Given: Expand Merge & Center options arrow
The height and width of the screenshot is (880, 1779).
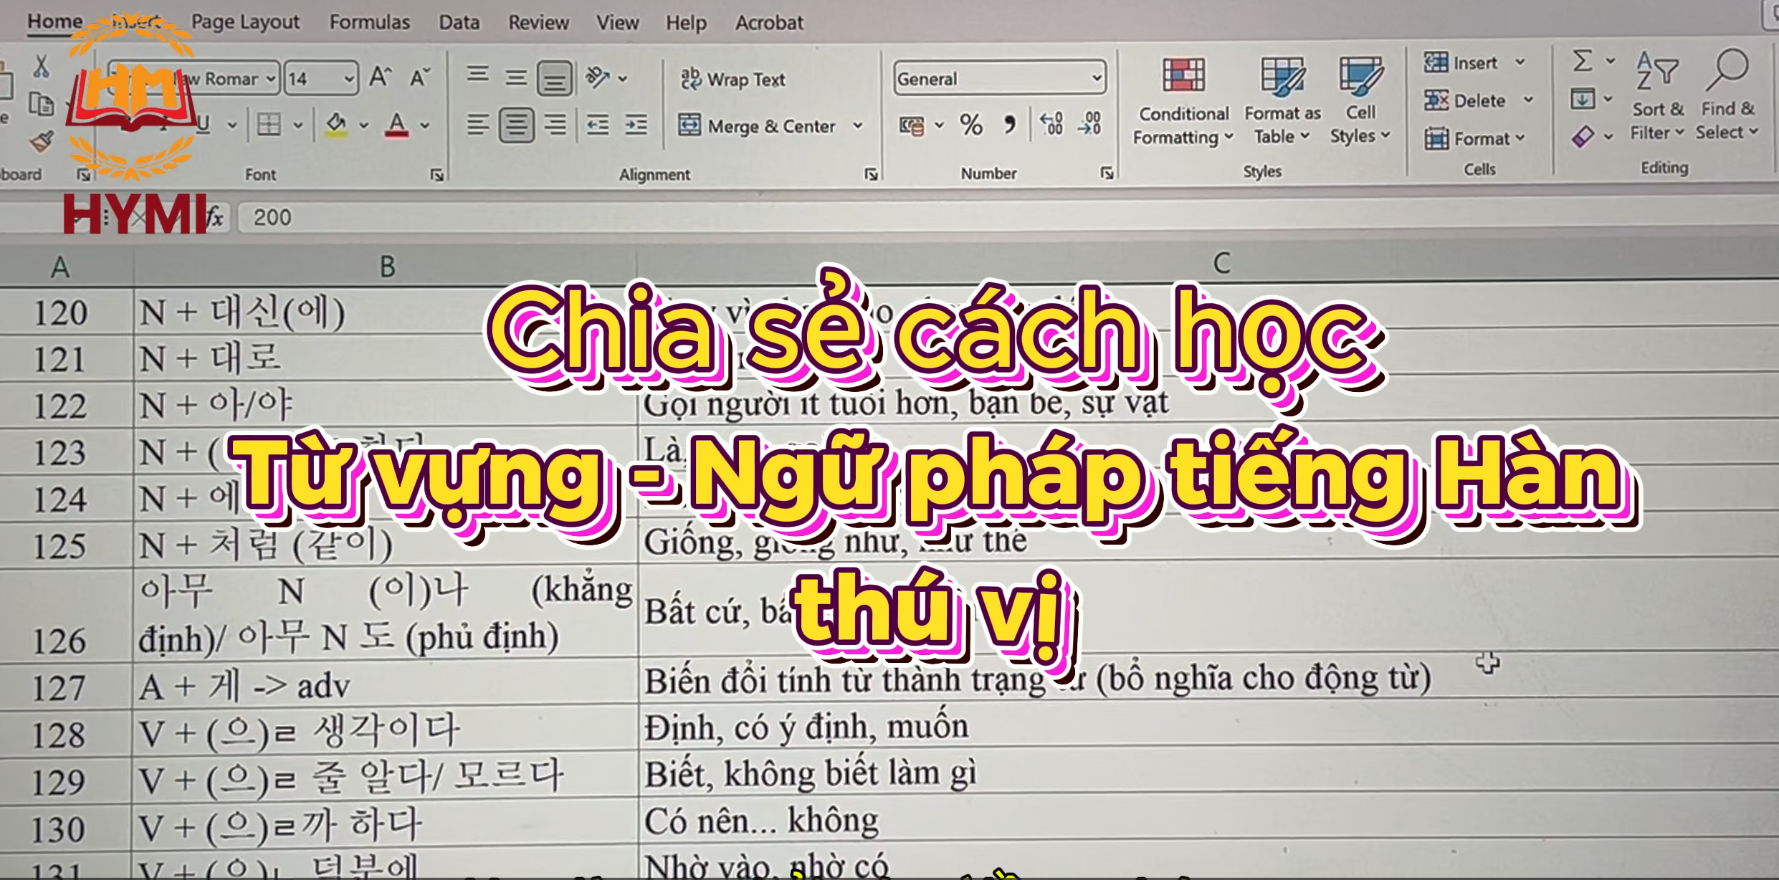Looking at the screenshot, I should pyautogui.click(x=858, y=126).
